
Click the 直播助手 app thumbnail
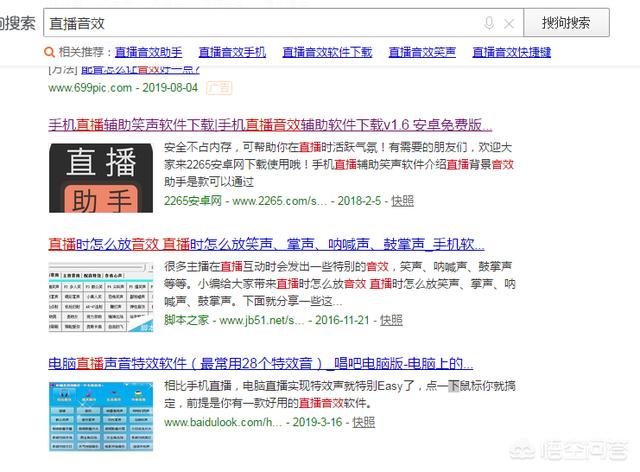click(101, 178)
